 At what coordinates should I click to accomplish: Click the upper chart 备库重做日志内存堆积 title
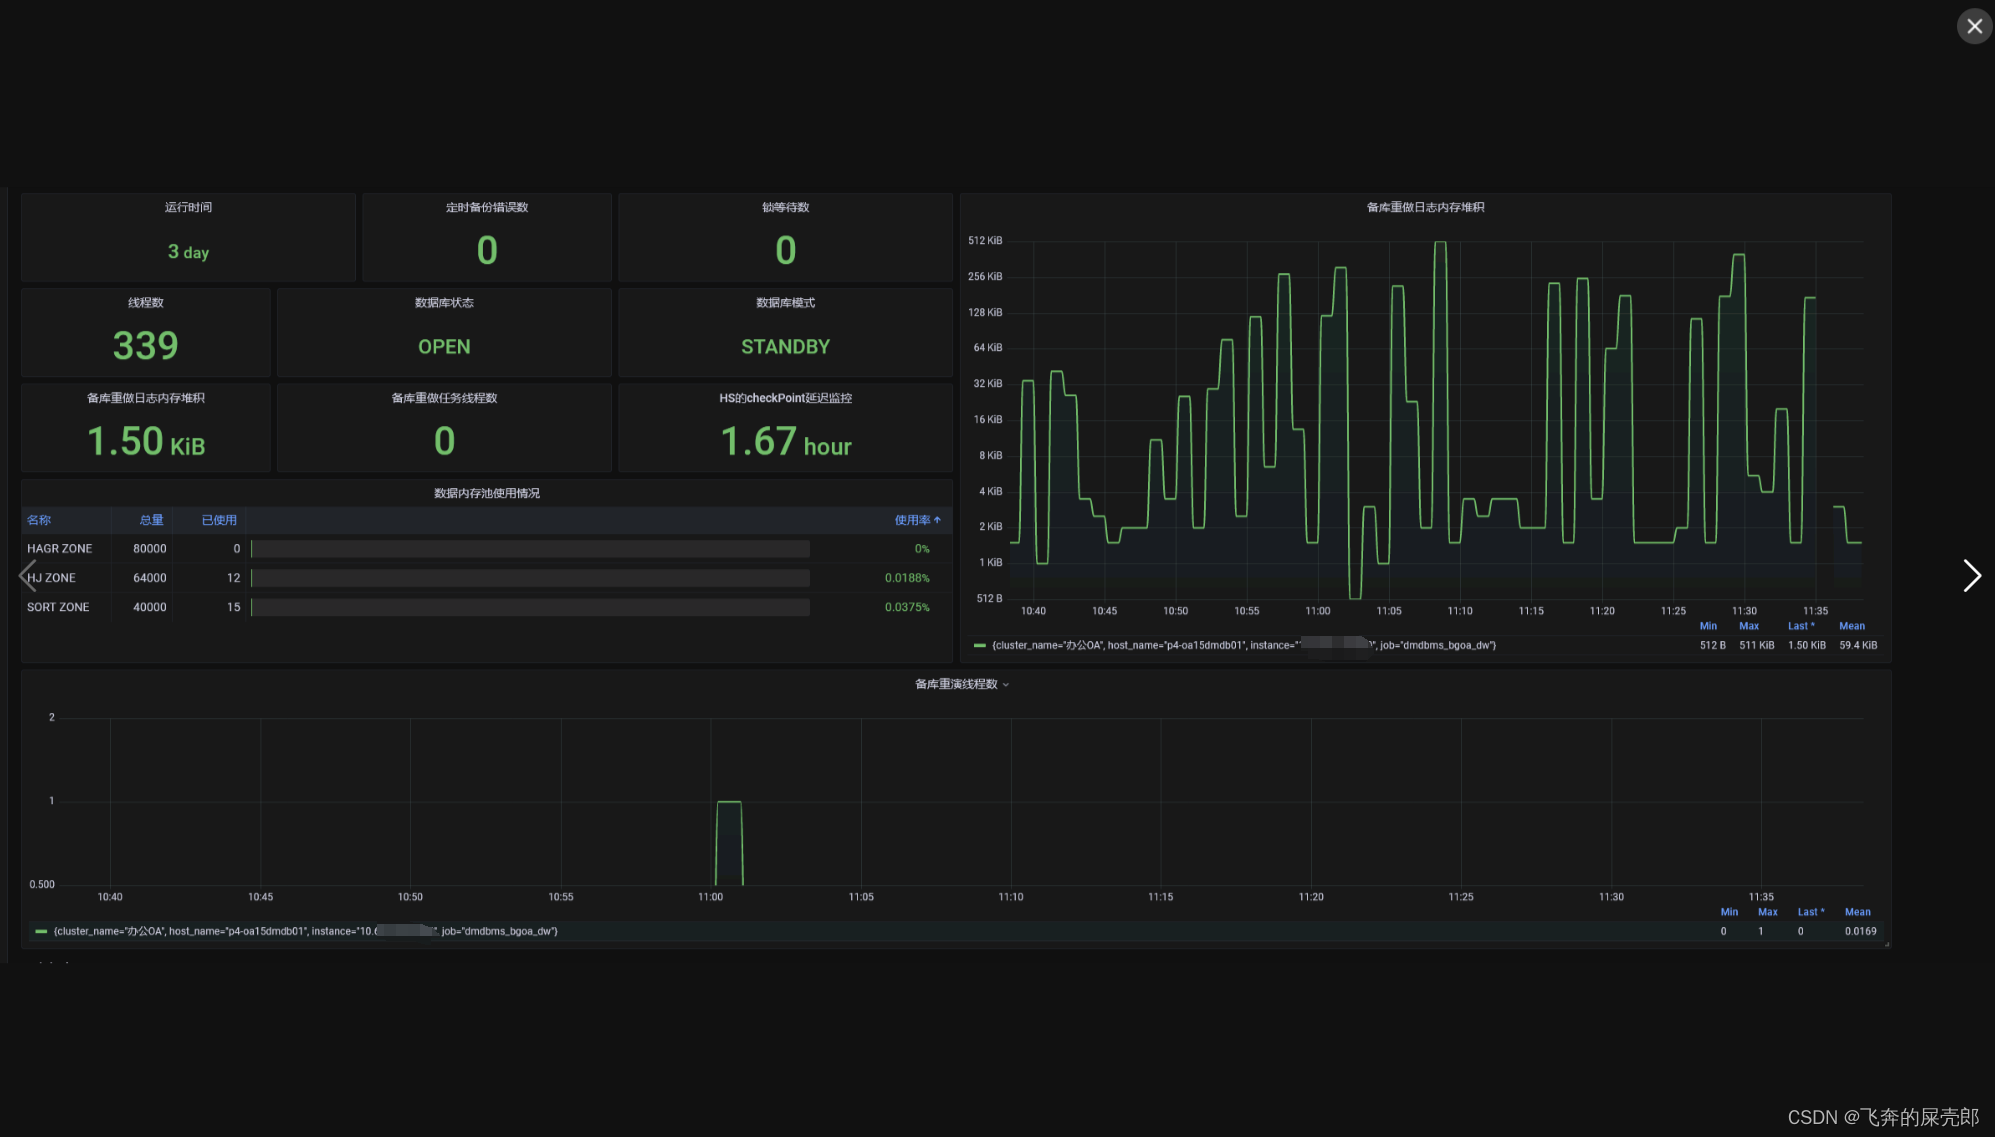pos(1425,207)
